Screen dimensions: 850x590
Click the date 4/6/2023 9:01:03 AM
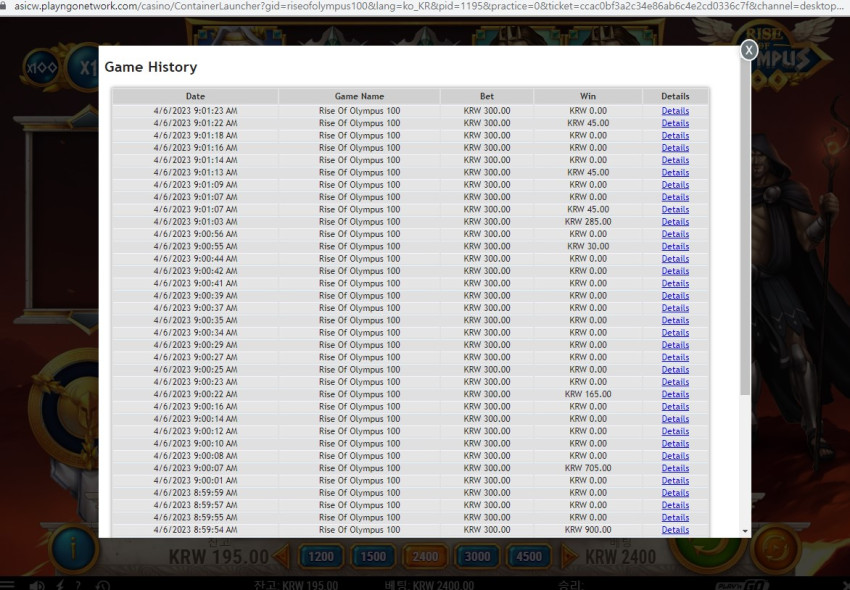pos(195,222)
